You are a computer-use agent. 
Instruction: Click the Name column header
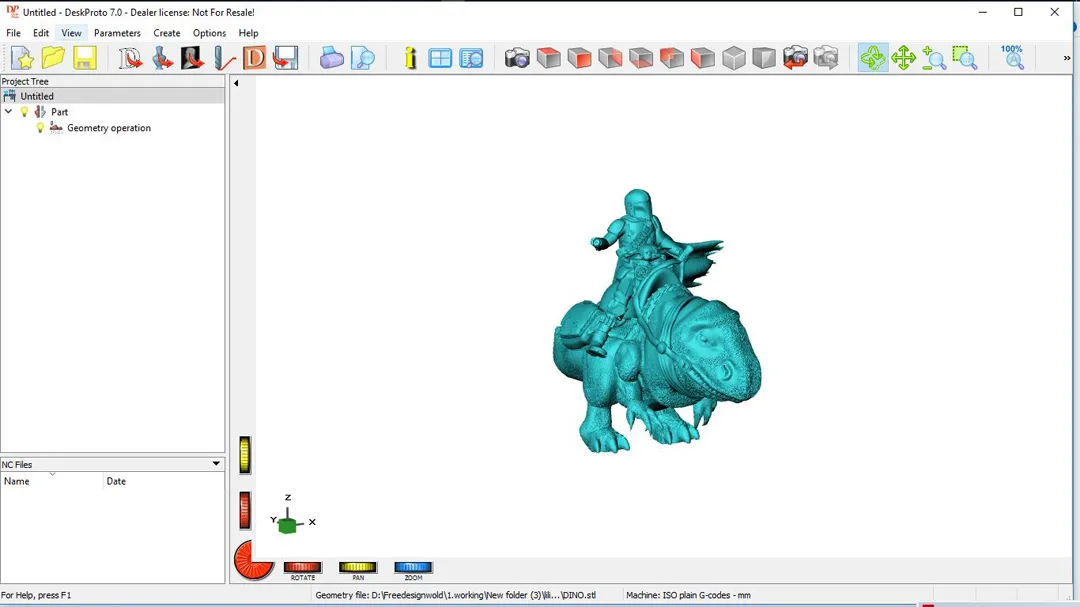point(17,481)
